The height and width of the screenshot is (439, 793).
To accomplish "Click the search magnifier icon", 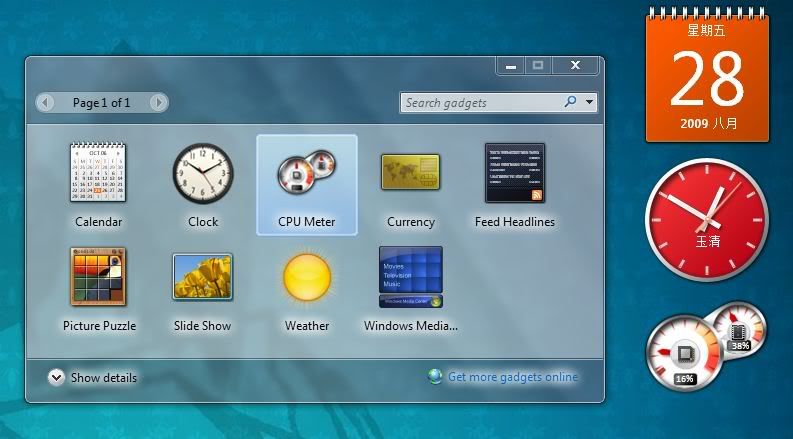I will coord(570,102).
